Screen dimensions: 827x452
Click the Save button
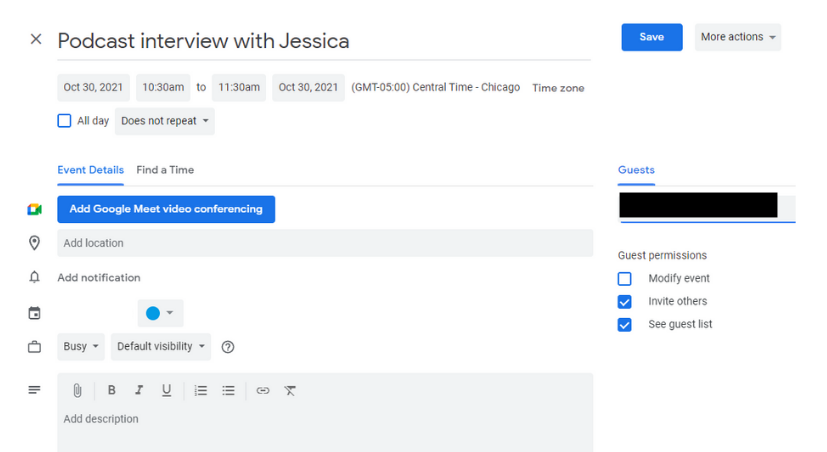[x=651, y=37]
